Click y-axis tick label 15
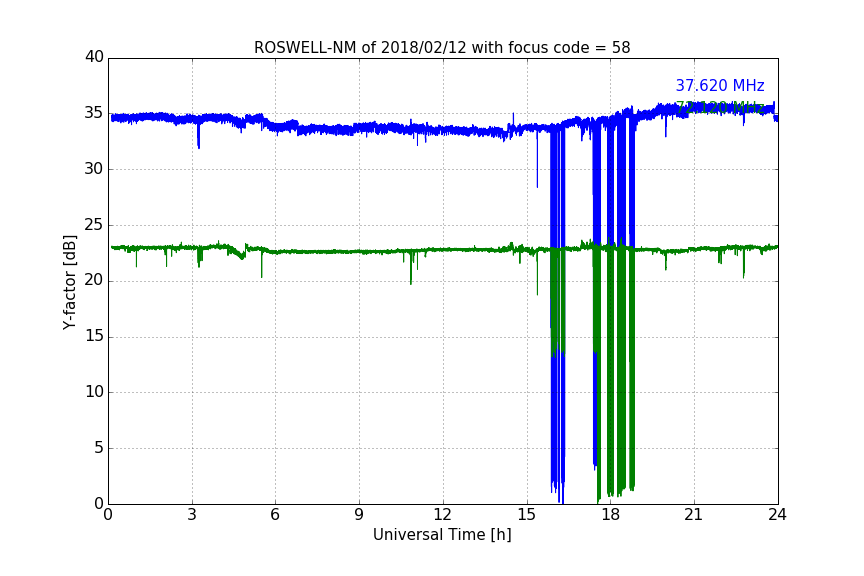 [94, 336]
